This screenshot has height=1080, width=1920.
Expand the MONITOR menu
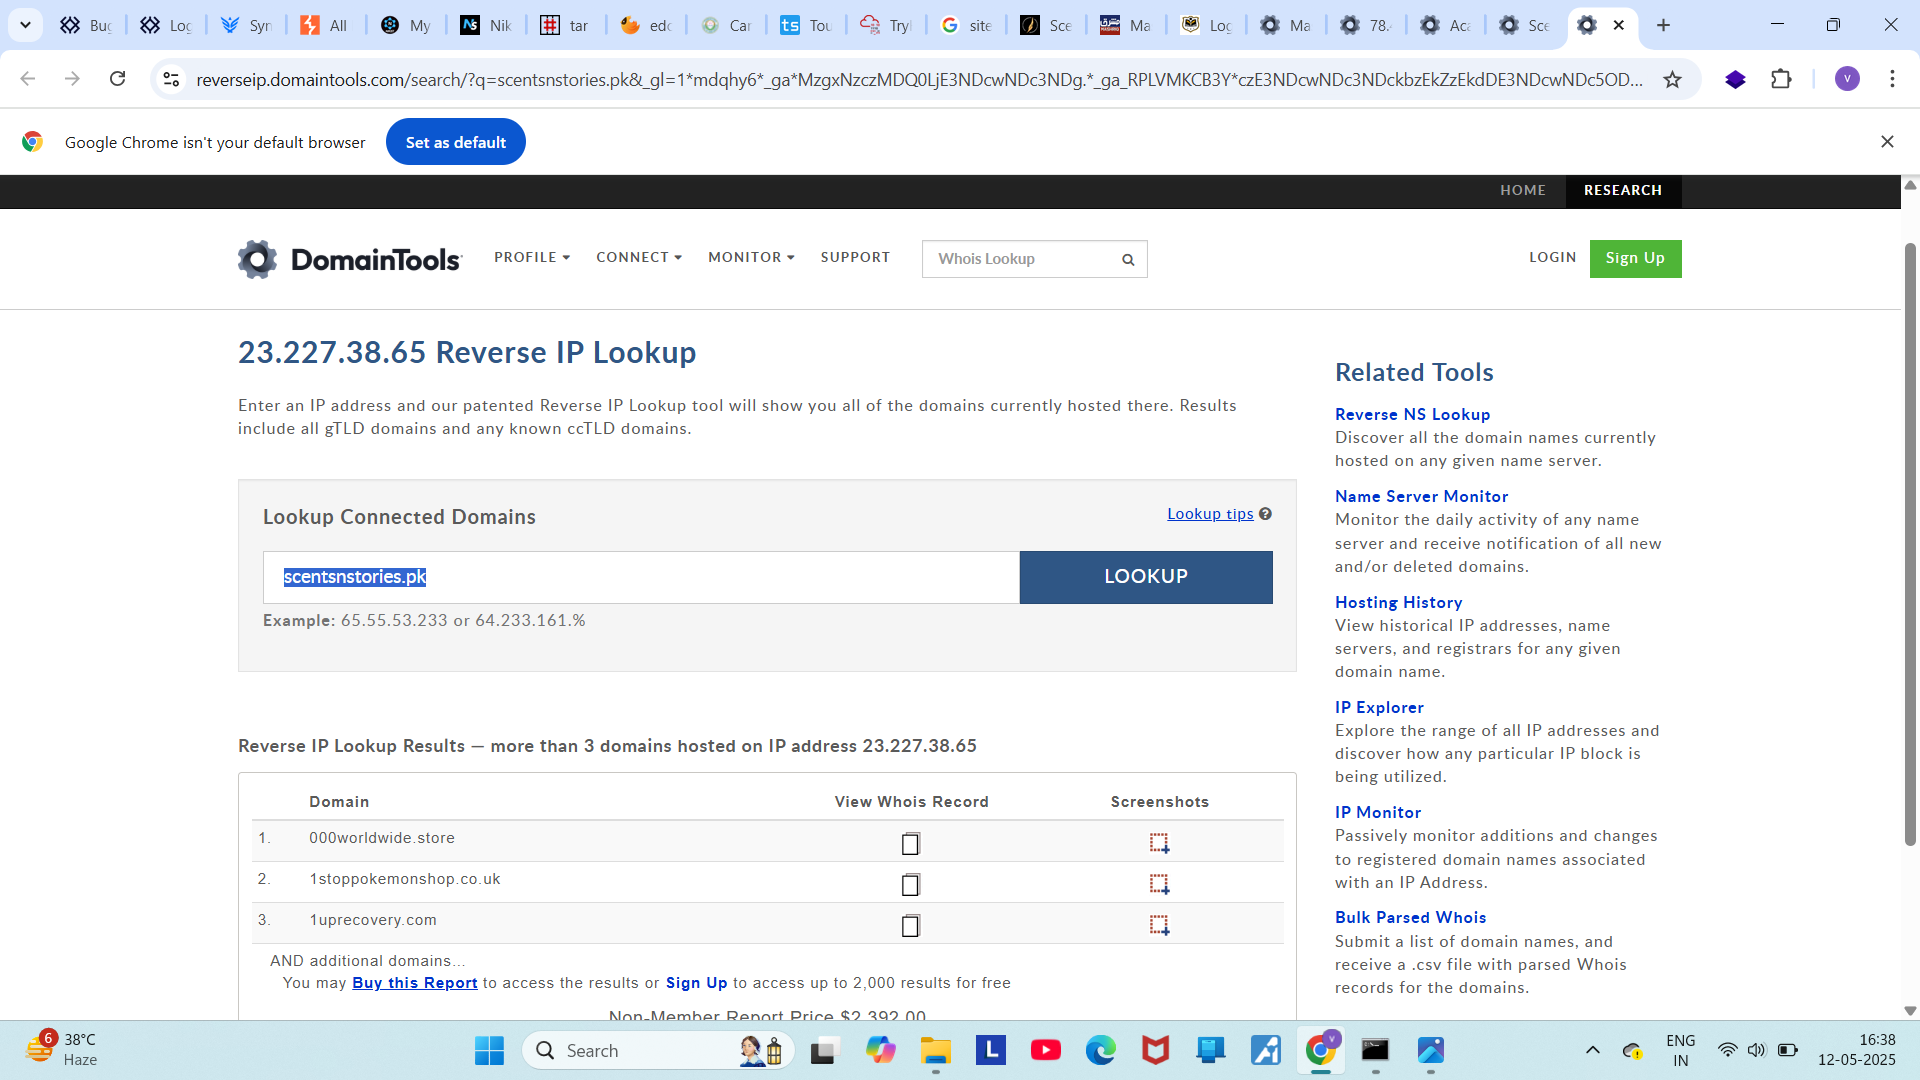coord(751,258)
